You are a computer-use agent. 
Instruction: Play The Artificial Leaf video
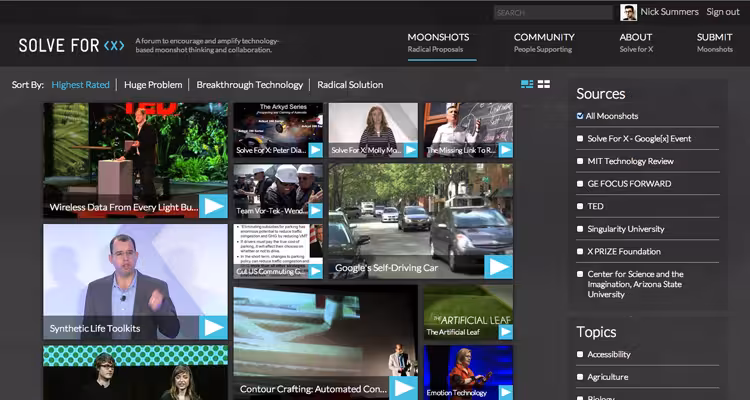pyautogui.click(x=506, y=332)
